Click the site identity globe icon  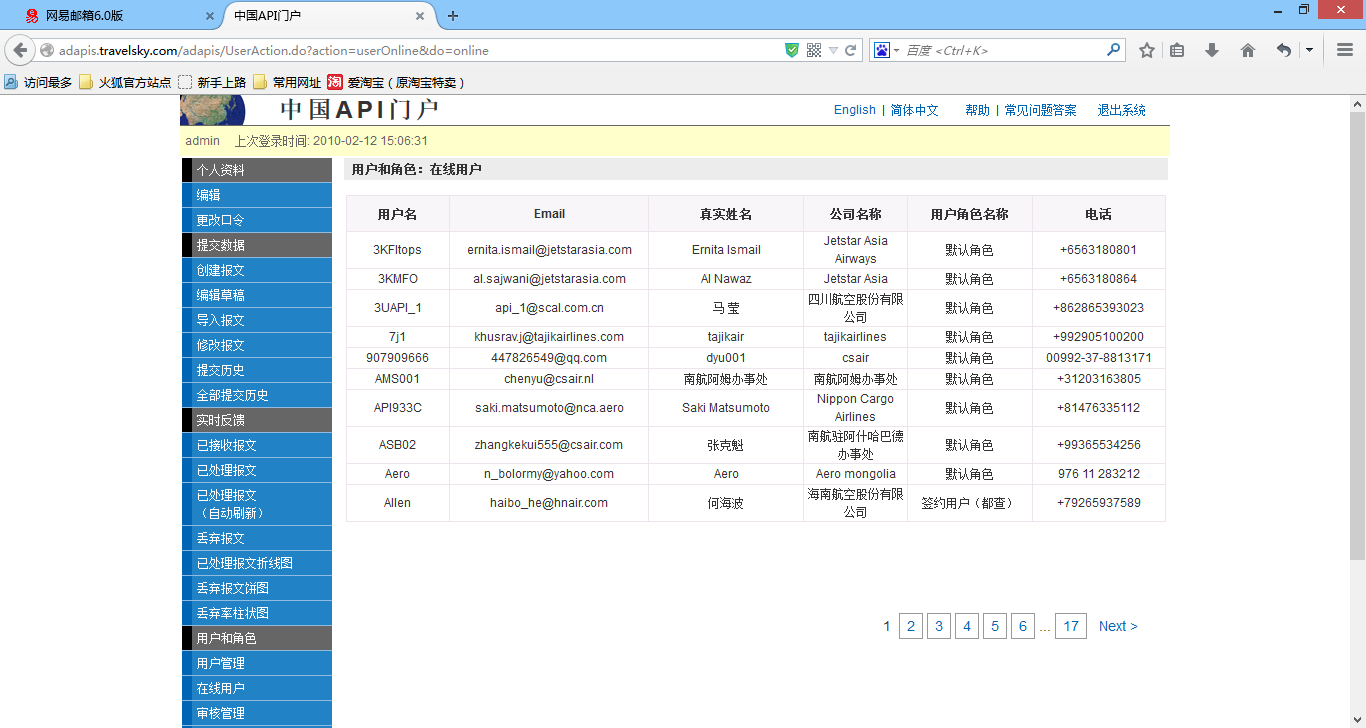pyautogui.click(x=47, y=50)
